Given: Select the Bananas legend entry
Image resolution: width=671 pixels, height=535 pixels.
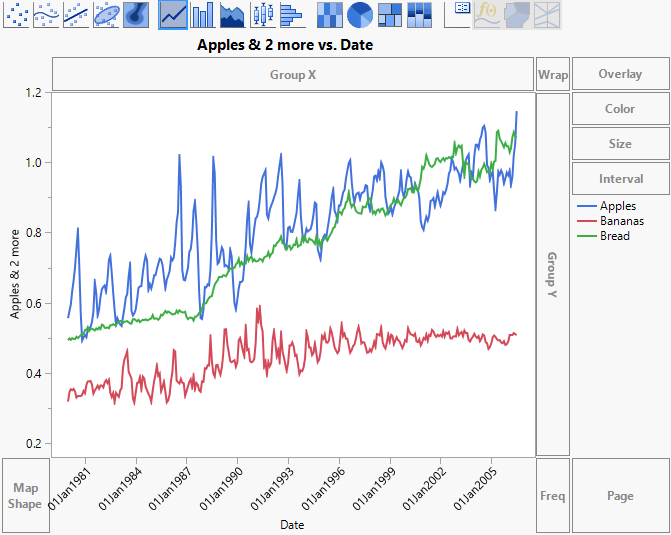Looking at the screenshot, I should pyautogui.click(x=621, y=221).
